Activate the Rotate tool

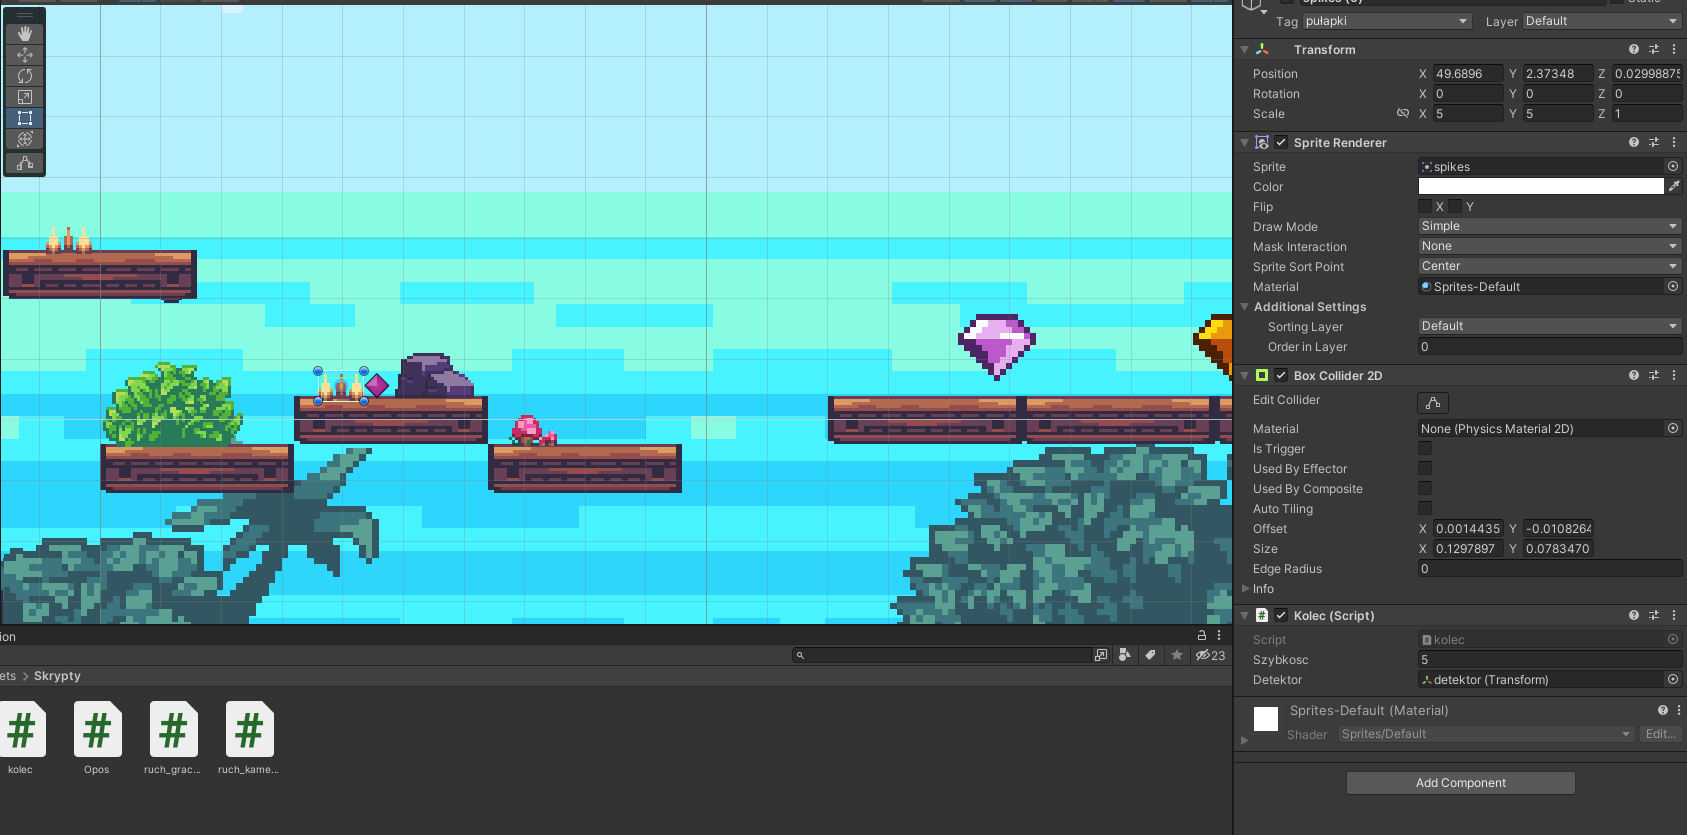click(x=25, y=76)
